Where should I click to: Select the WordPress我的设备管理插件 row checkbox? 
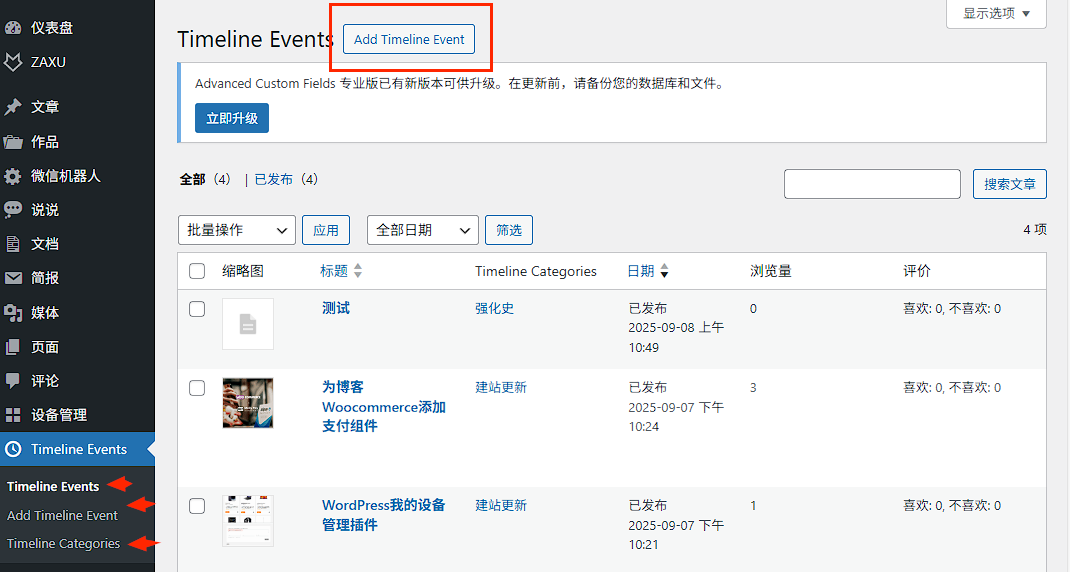(197, 506)
